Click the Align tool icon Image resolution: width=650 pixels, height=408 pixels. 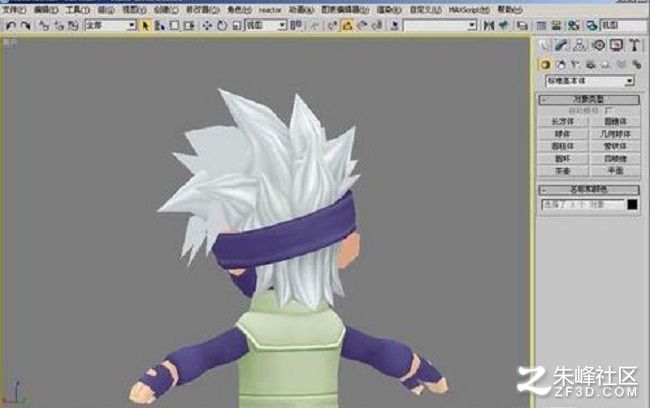503,26
